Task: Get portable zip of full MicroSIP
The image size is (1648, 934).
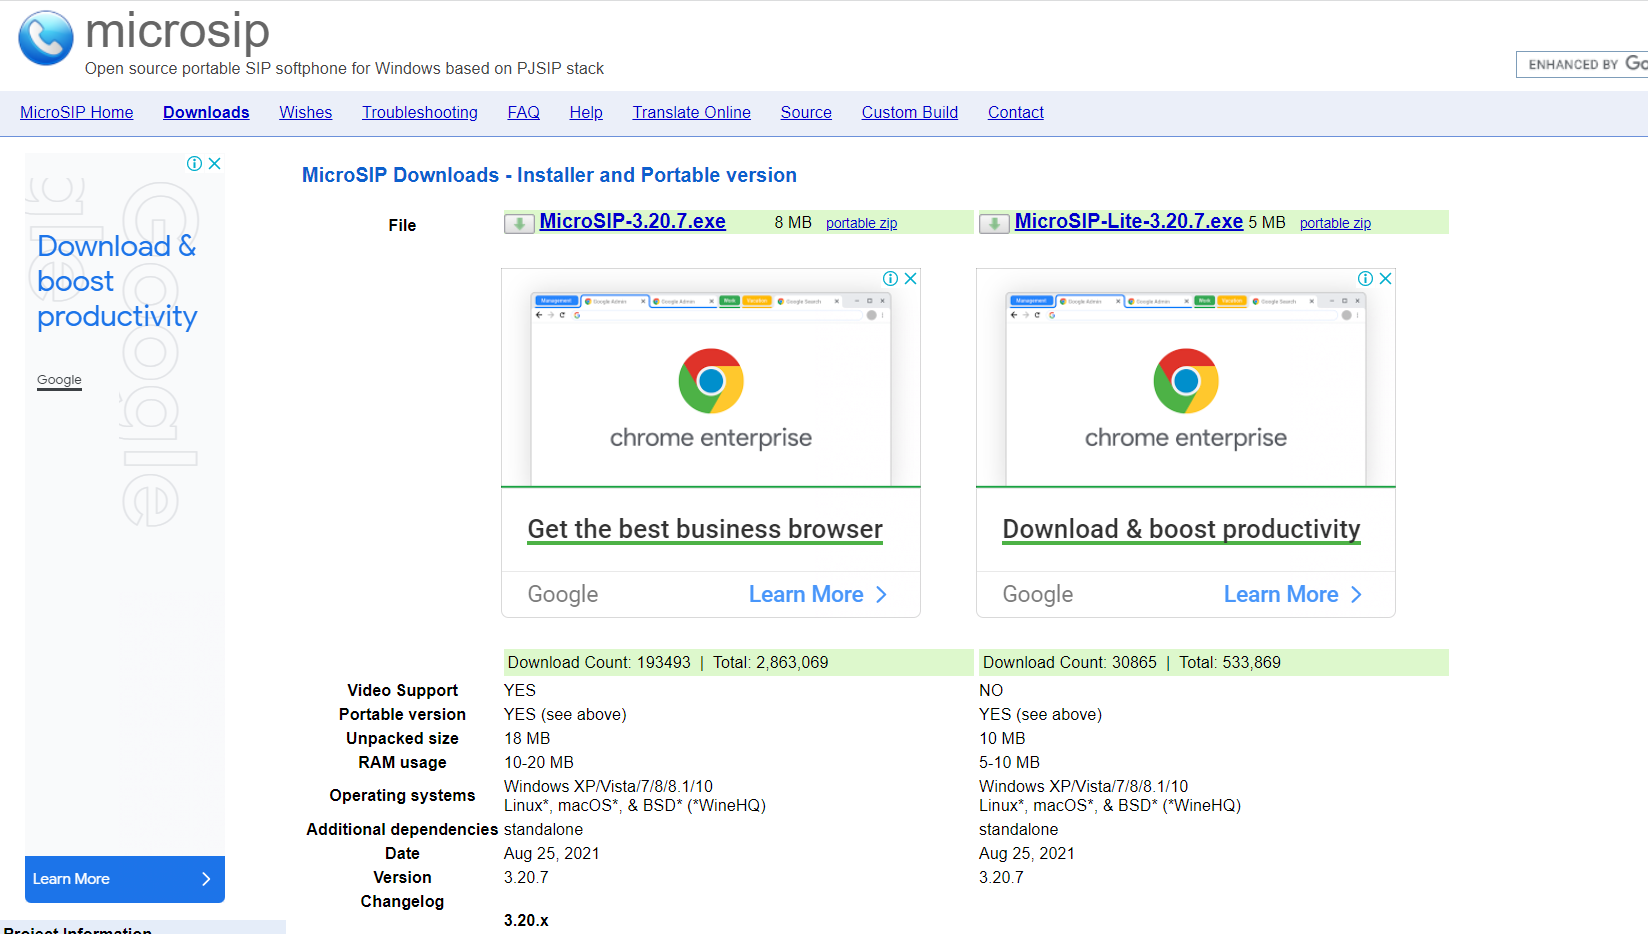Action: pos(861,223)
